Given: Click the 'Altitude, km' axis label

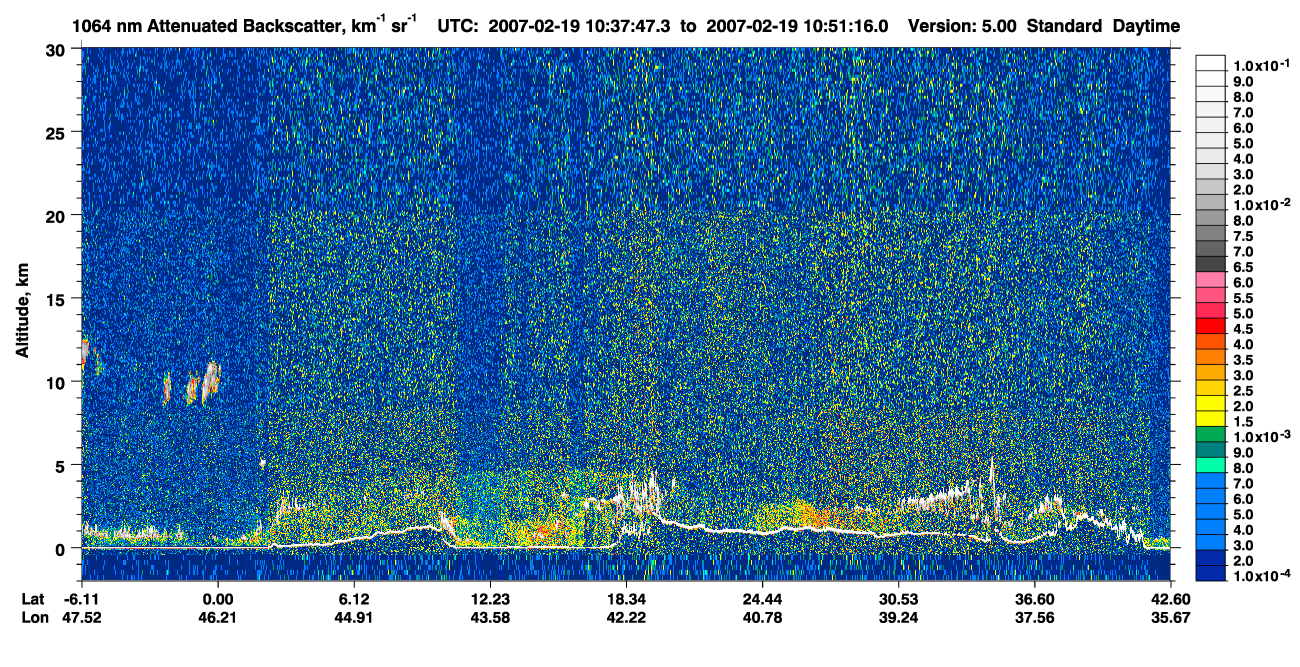Looking at the screenshot, I should [24, 312].
